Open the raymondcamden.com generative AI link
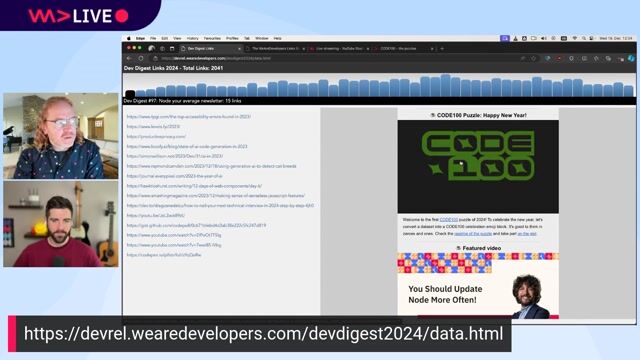This screenshot has width=640, height=360. pyautogui.click(x=211, y=166)
